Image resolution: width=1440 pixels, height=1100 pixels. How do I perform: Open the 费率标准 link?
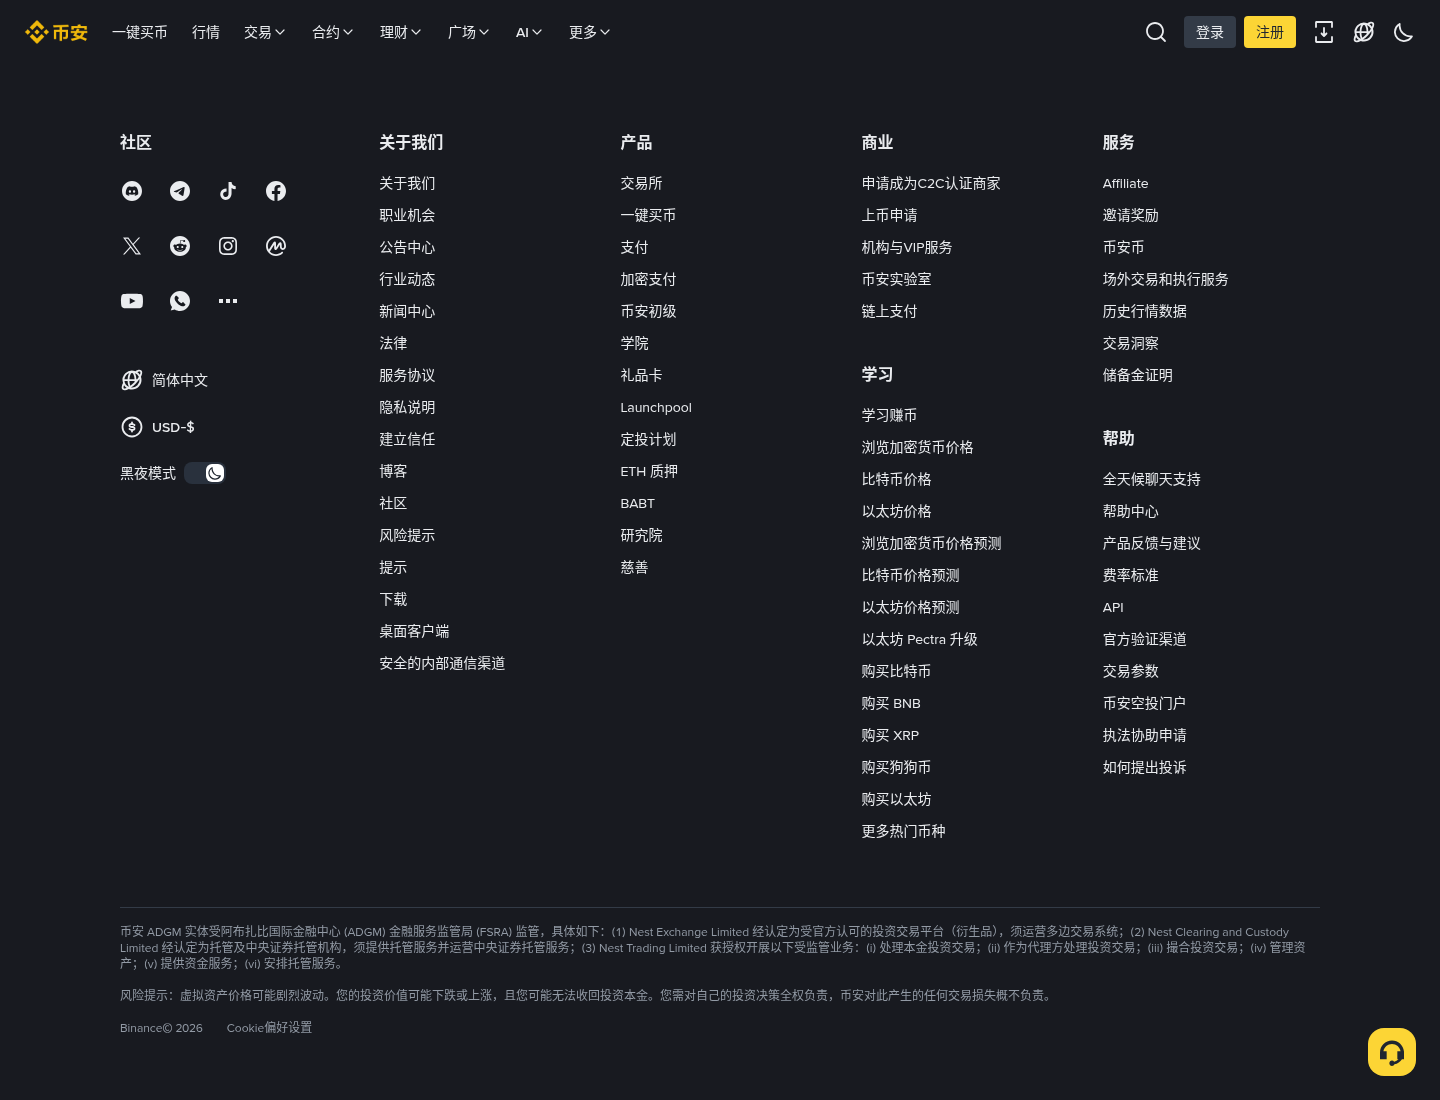(1131, 575)
